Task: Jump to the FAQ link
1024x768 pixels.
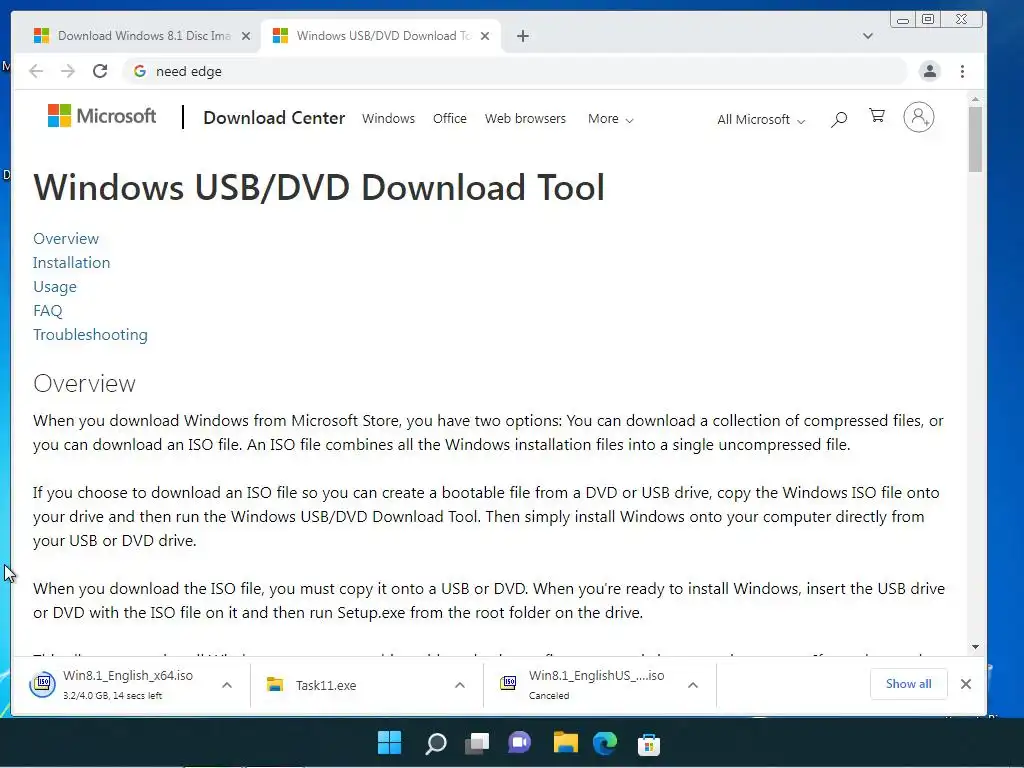Action: click(48, 311)
